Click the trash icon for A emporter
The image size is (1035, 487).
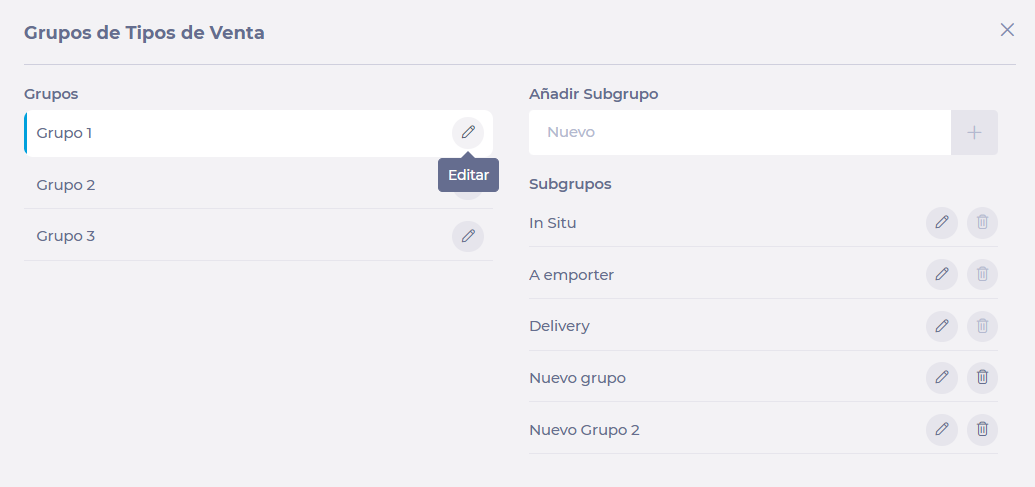[x=982, y=274]
